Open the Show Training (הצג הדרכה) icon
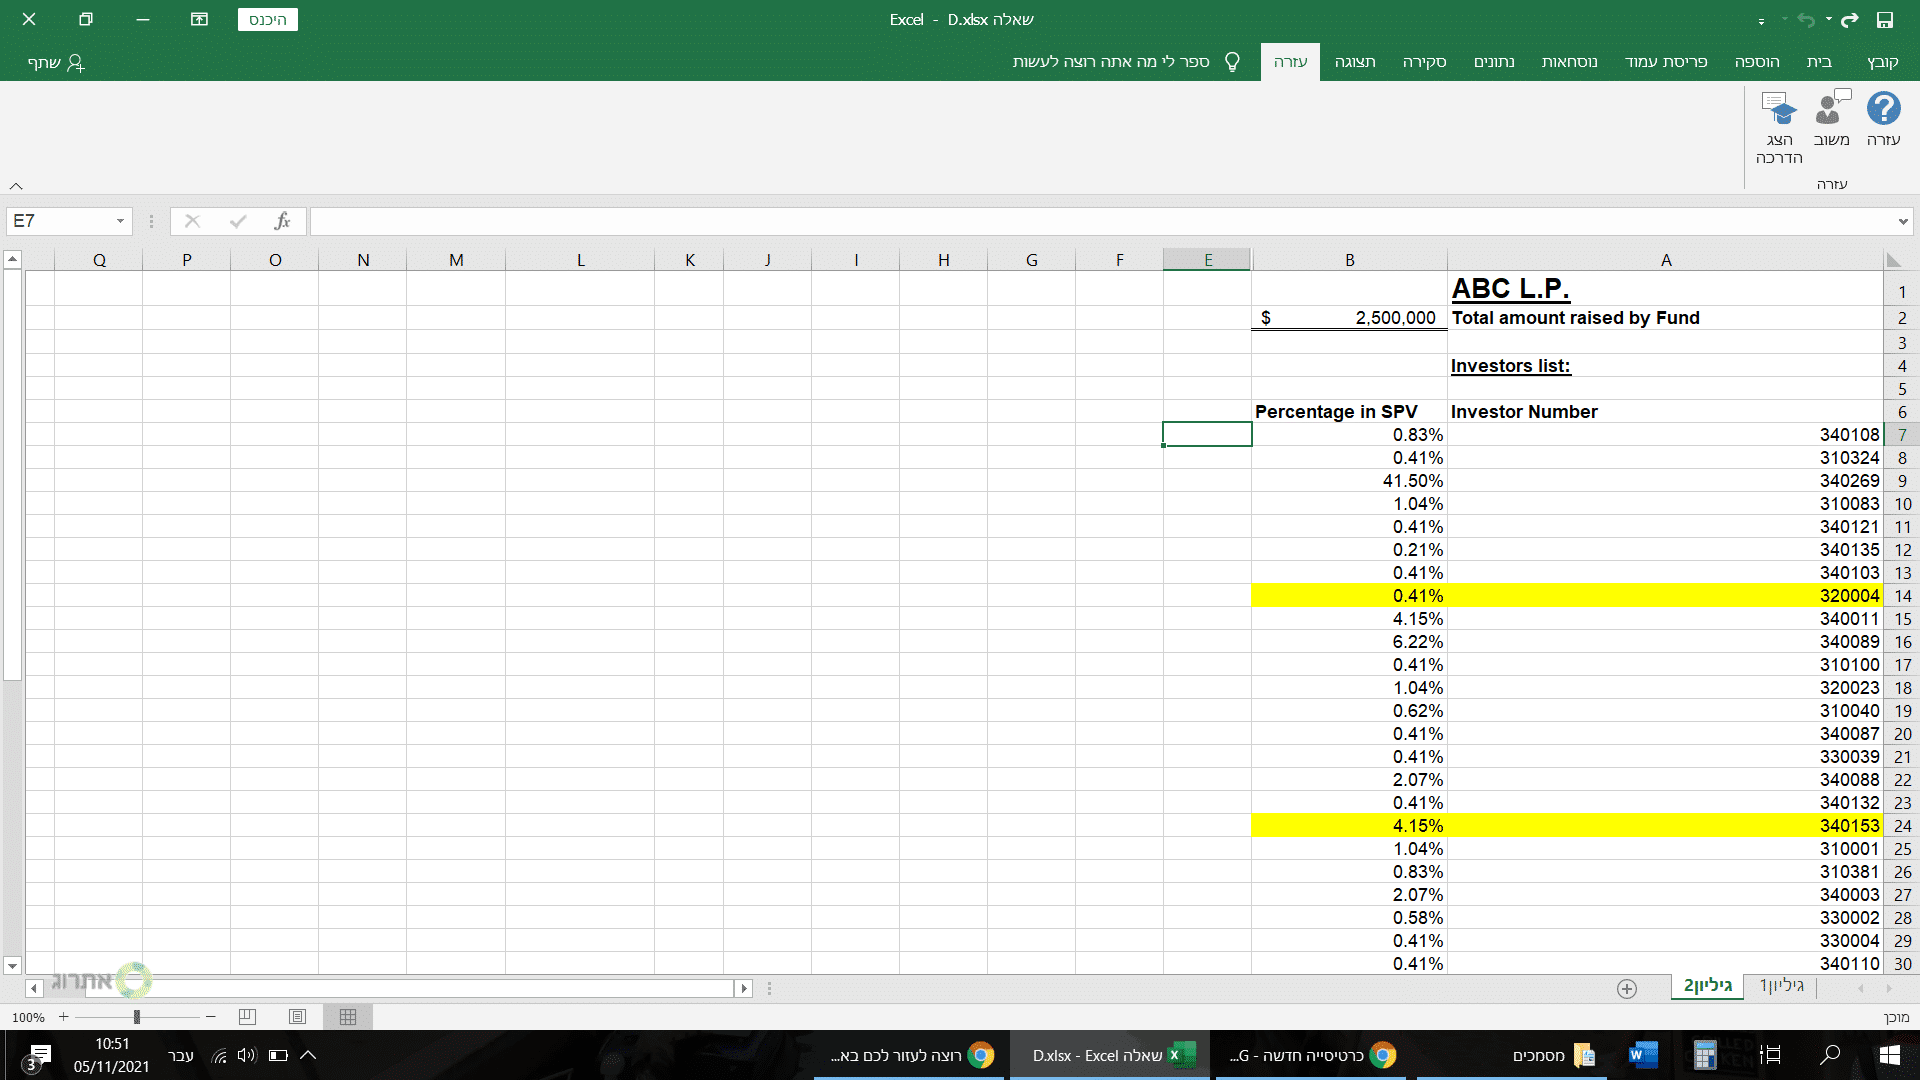Viewport: 1920px width, 1080px height. (1779, 109)
